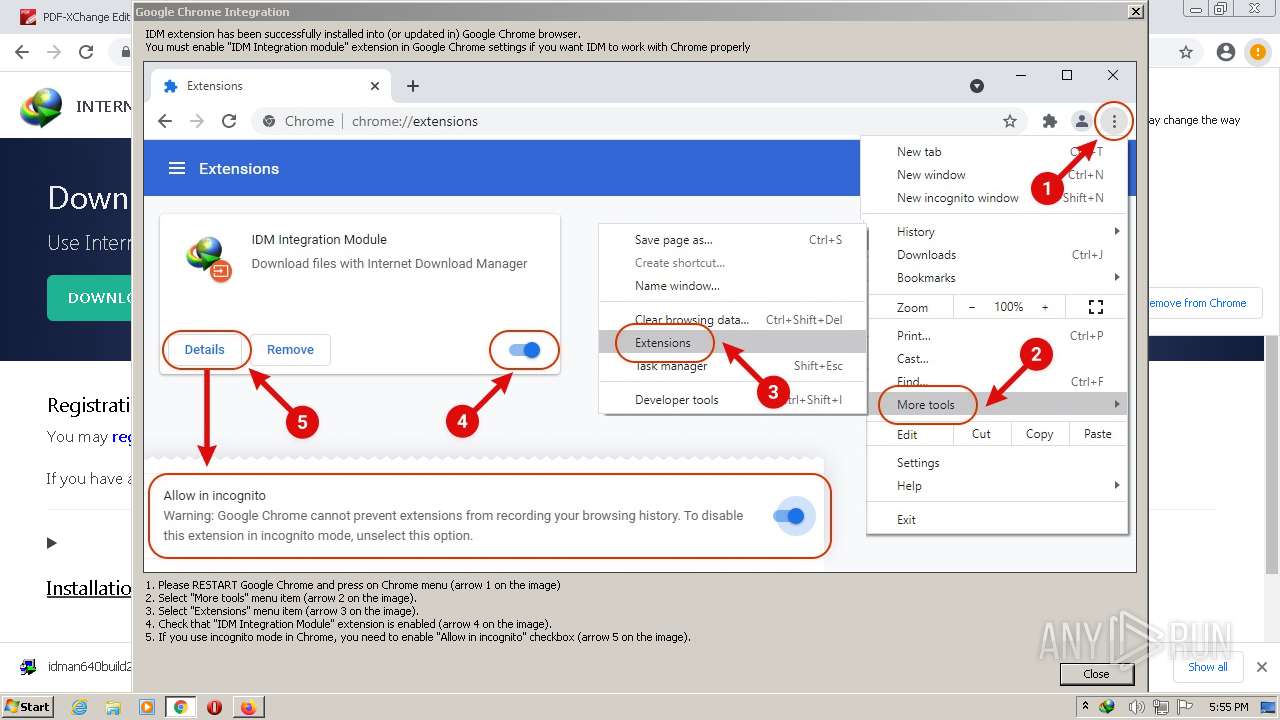Expand History submenu arrow in pictured menu
Image resolution: width=1280 pixels, height=720 pixels.
[x=1116, y=231]
